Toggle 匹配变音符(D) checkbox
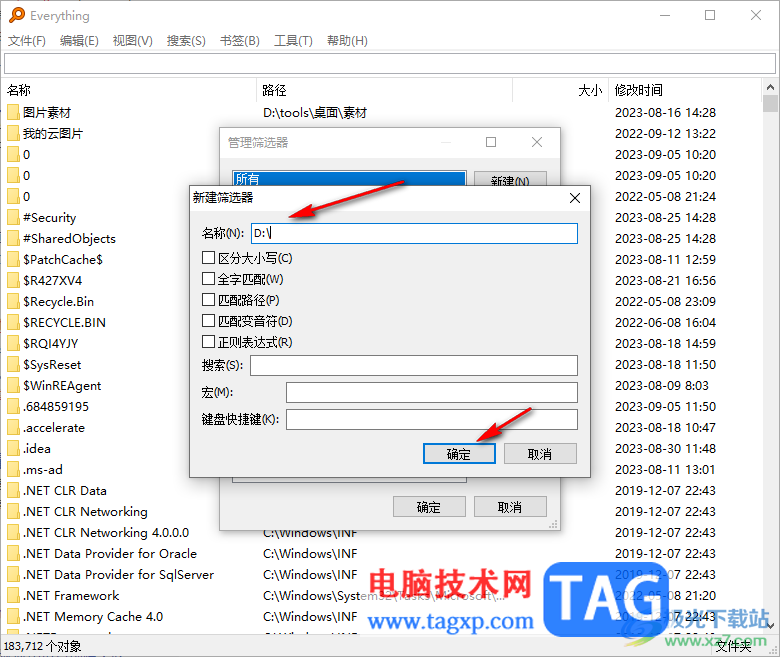 click(208, 321)
